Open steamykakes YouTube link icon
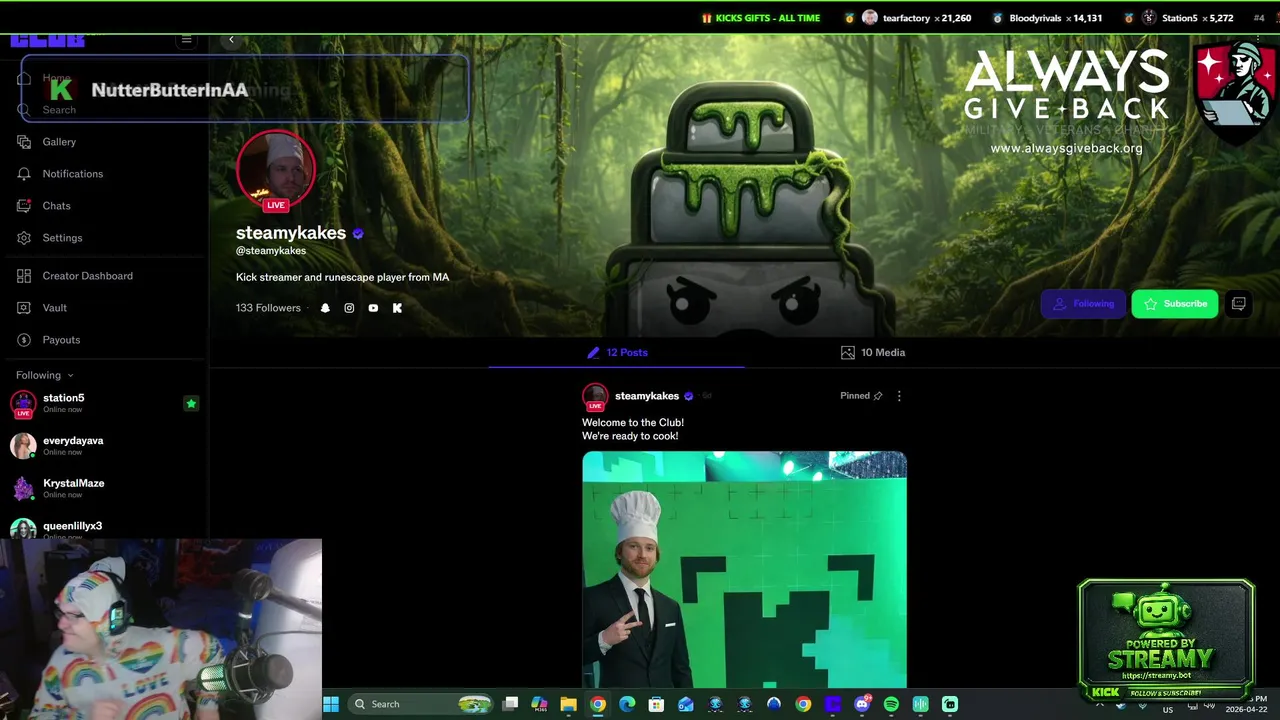This screenshot has height=720, width=1280. (x=373, y=308)
